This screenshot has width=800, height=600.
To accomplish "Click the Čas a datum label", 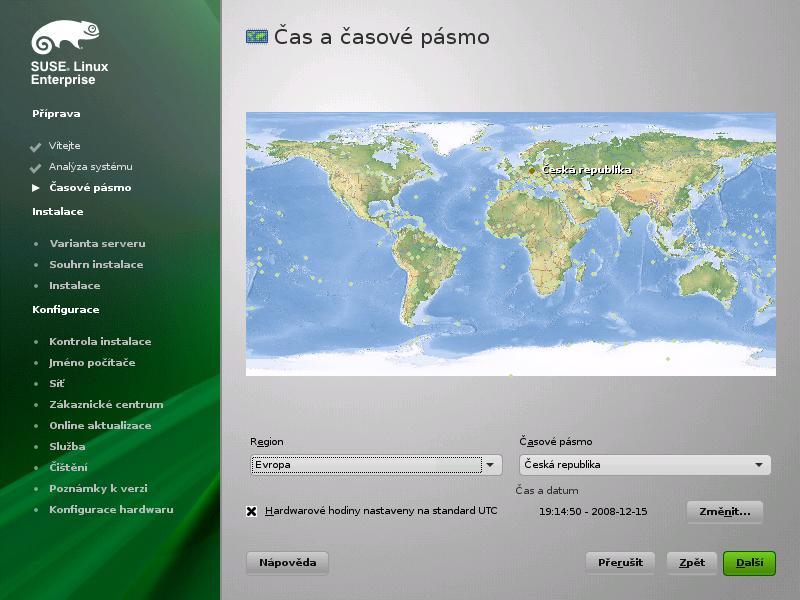I will [547, 491].
